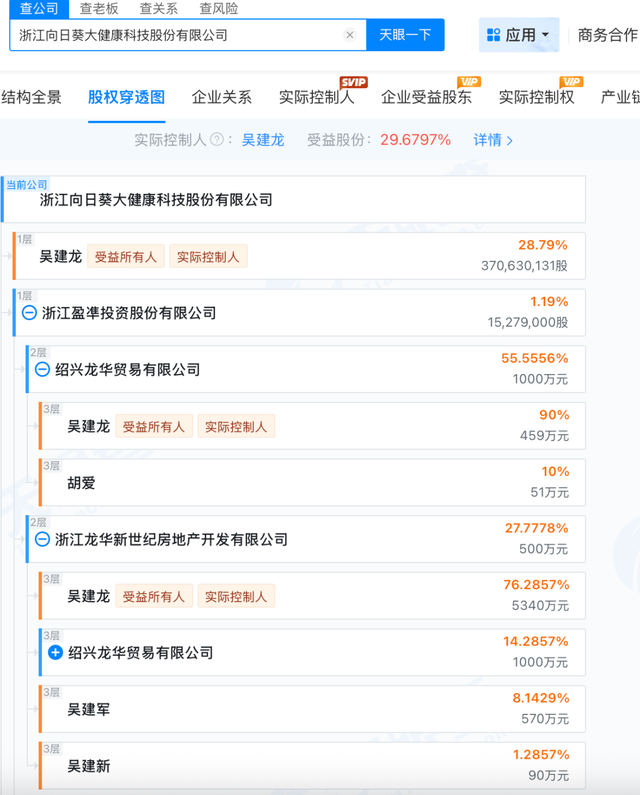The image size is (640, 795).
Task: Collapse the 浙江盈準投资股份有限公司 node
Action: coord(29,313)
